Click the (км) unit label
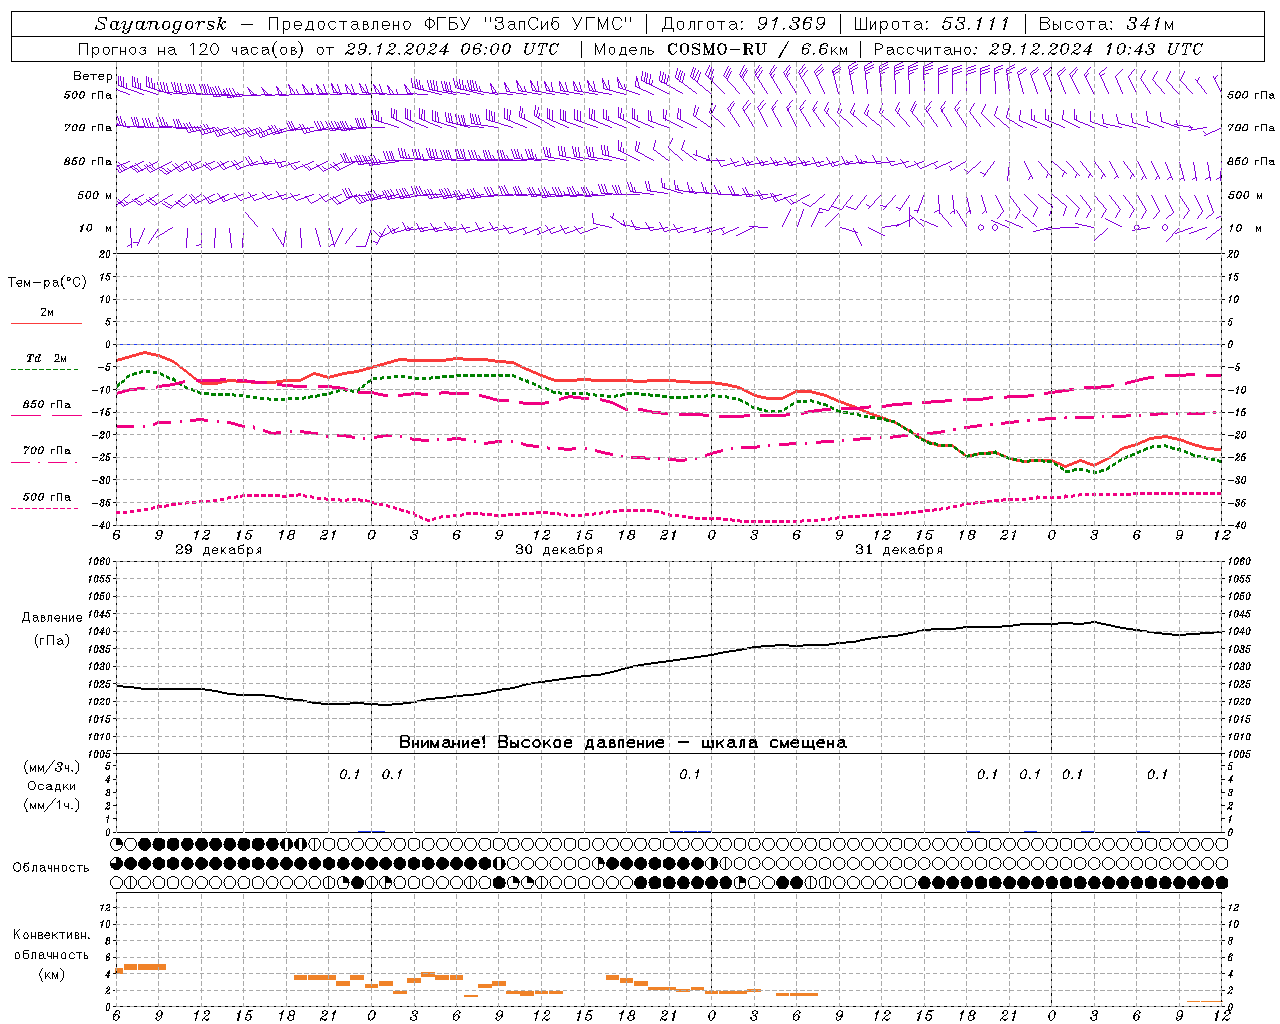 tap(52, 974)
